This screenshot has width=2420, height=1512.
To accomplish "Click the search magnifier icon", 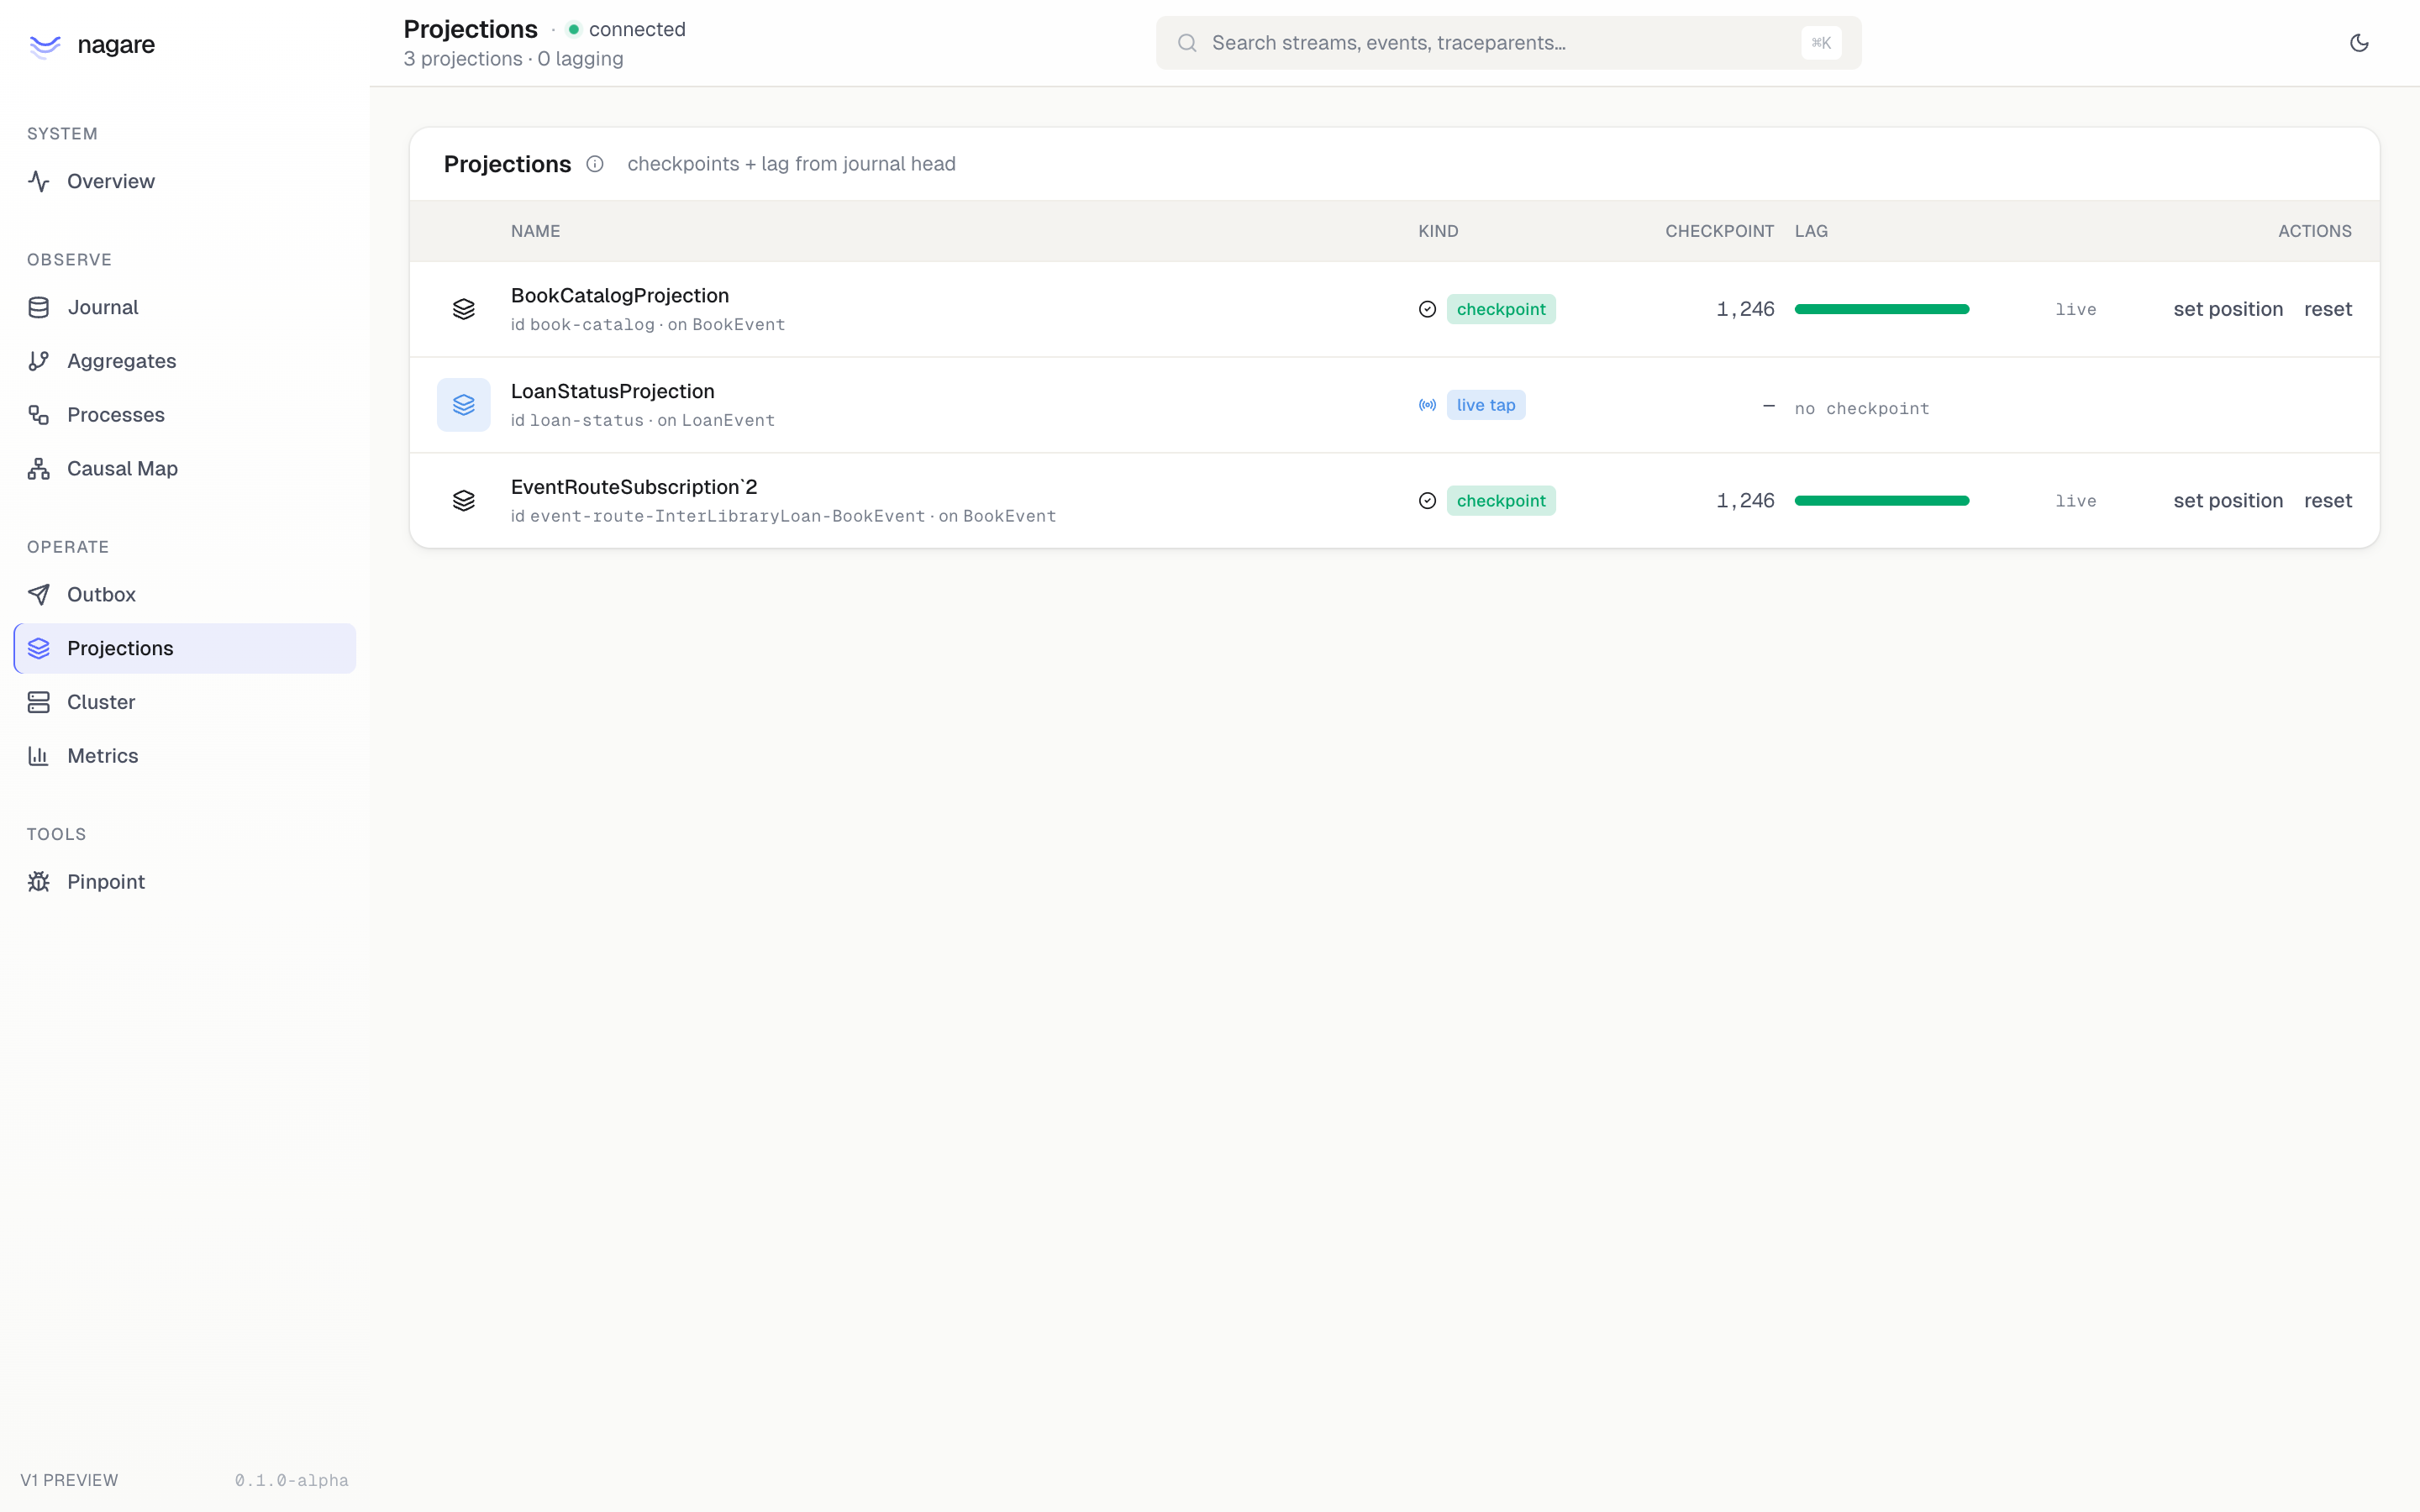I will (x=1187, y=43).
